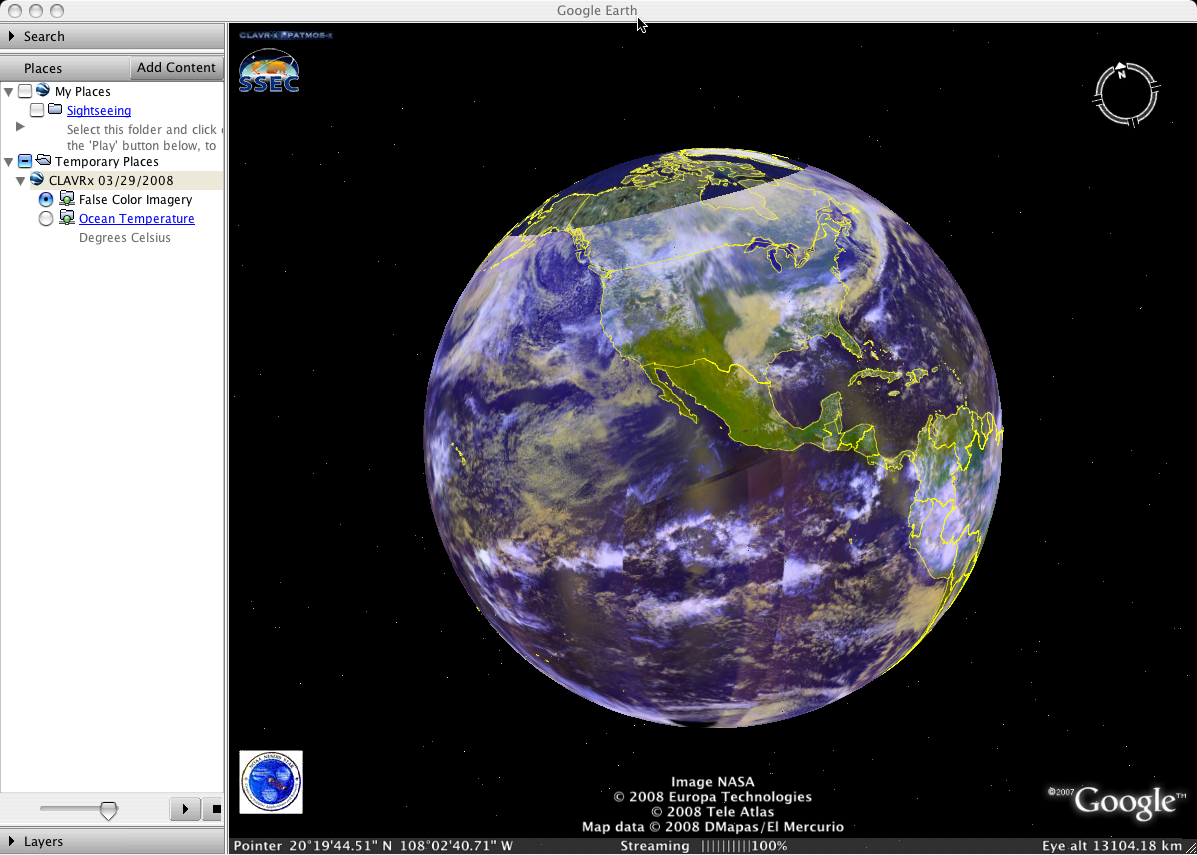Click the Degrees Celsius description text
This screenshot has height=855, width=1197.
124,237
